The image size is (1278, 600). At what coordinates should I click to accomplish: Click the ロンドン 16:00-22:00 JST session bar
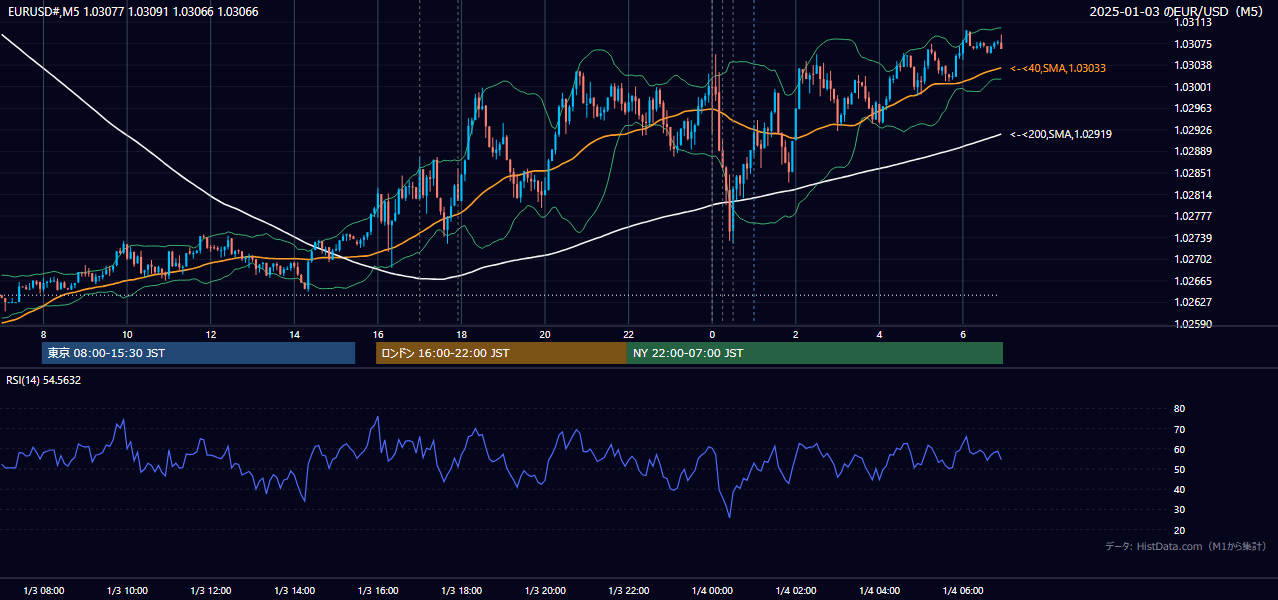pyautogui.click(x=501, y=353)
